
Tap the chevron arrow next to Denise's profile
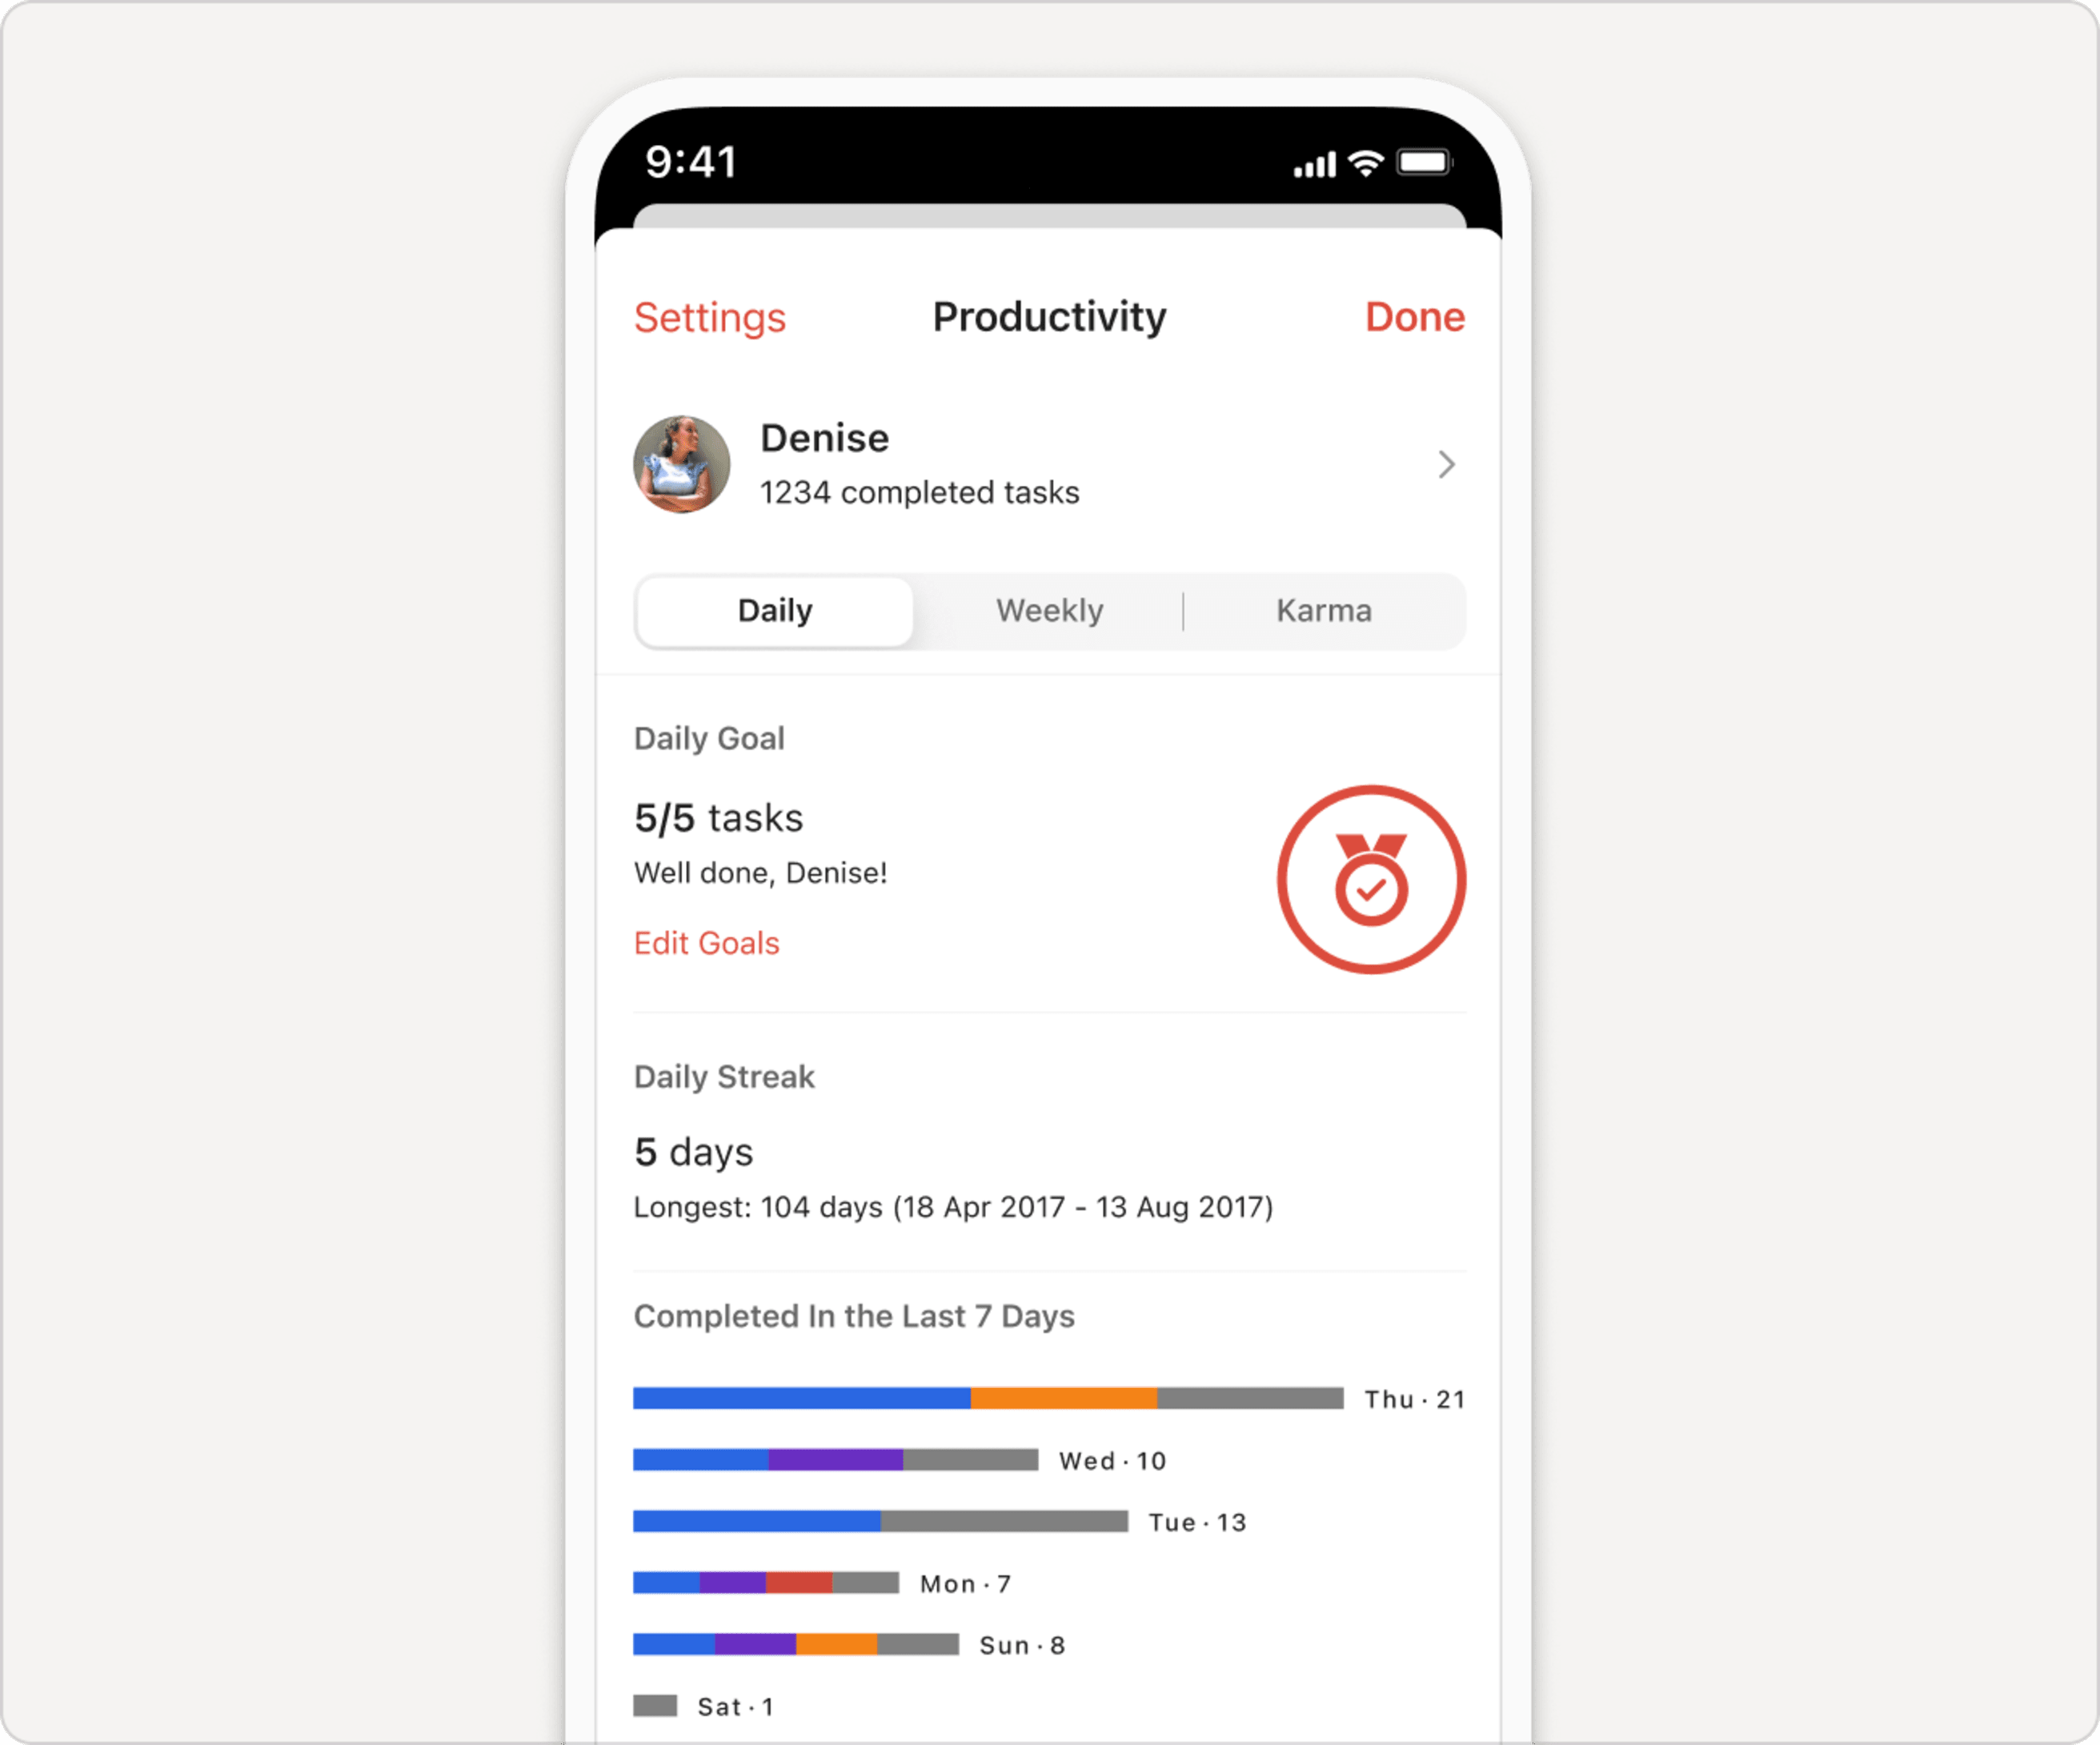[x=1448, y=463]
